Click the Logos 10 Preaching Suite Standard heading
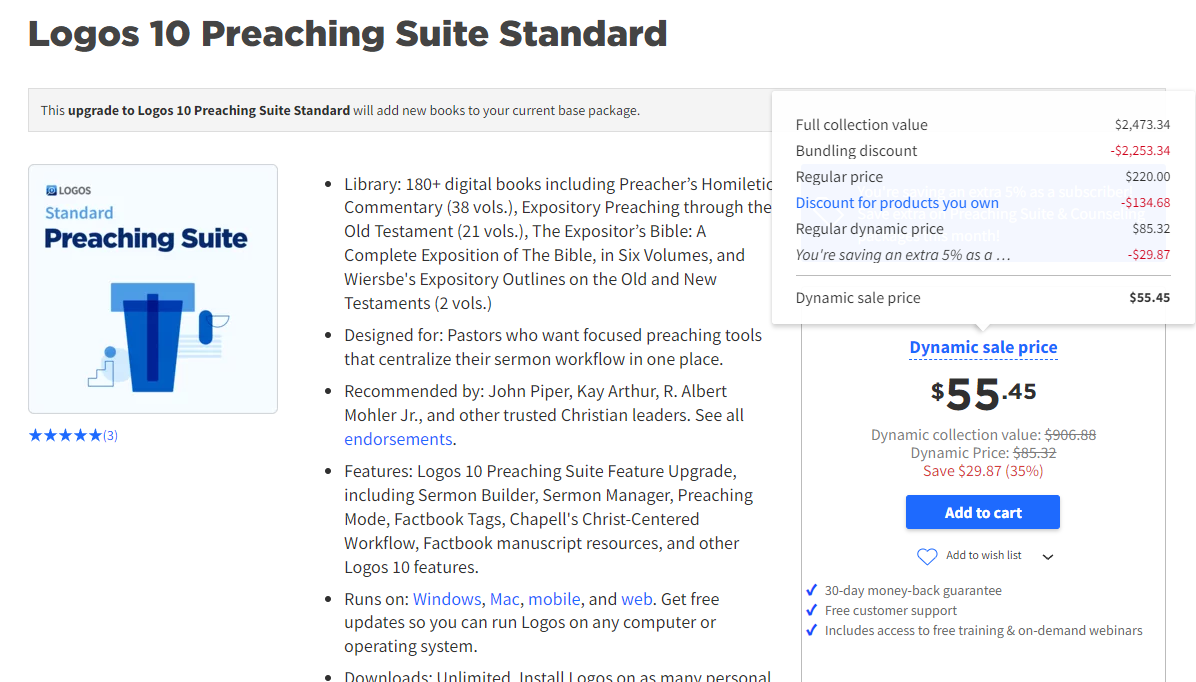The image size is (1196, 682). click(x=347, y=34)
